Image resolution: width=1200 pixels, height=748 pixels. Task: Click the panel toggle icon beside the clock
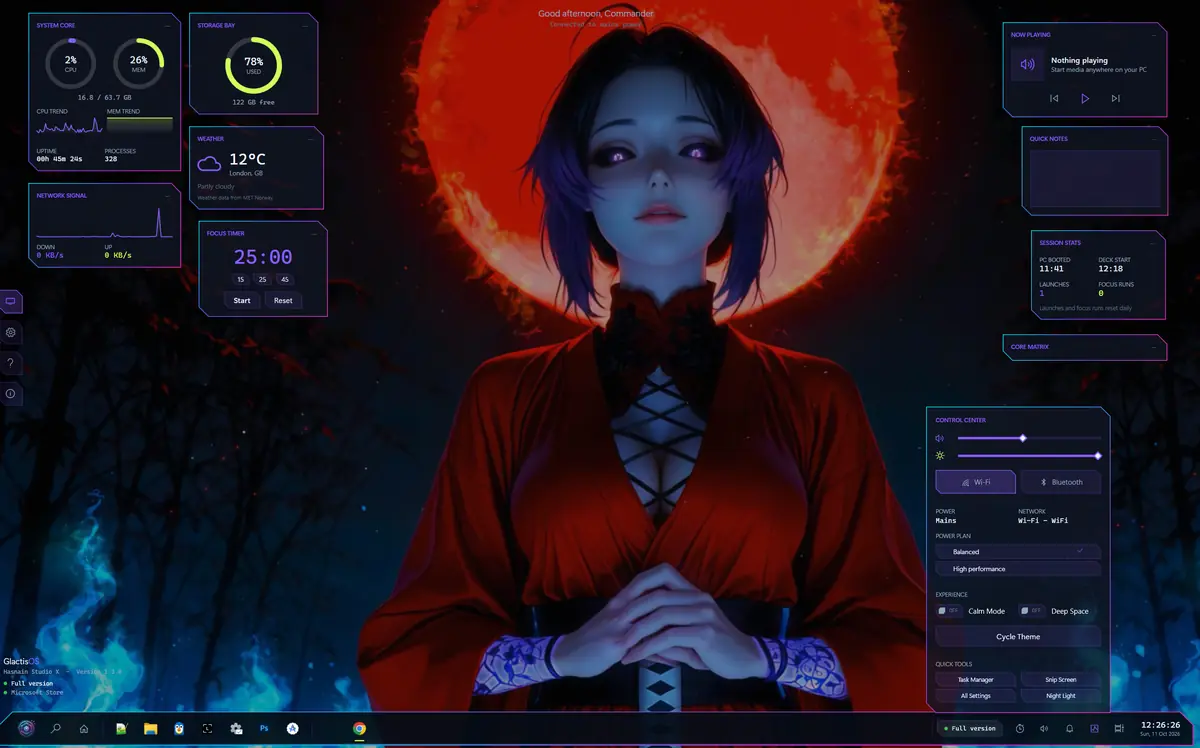tap(1119, 728)
